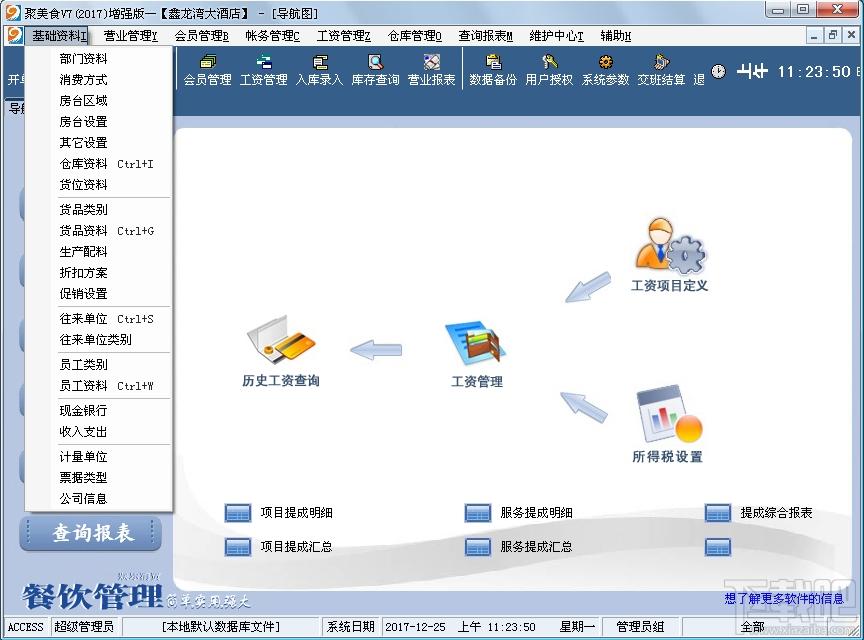This screenshot has width=864, height=640.
Task: Click the 想了解更多软件的信息 link
Action: point(784,599)
